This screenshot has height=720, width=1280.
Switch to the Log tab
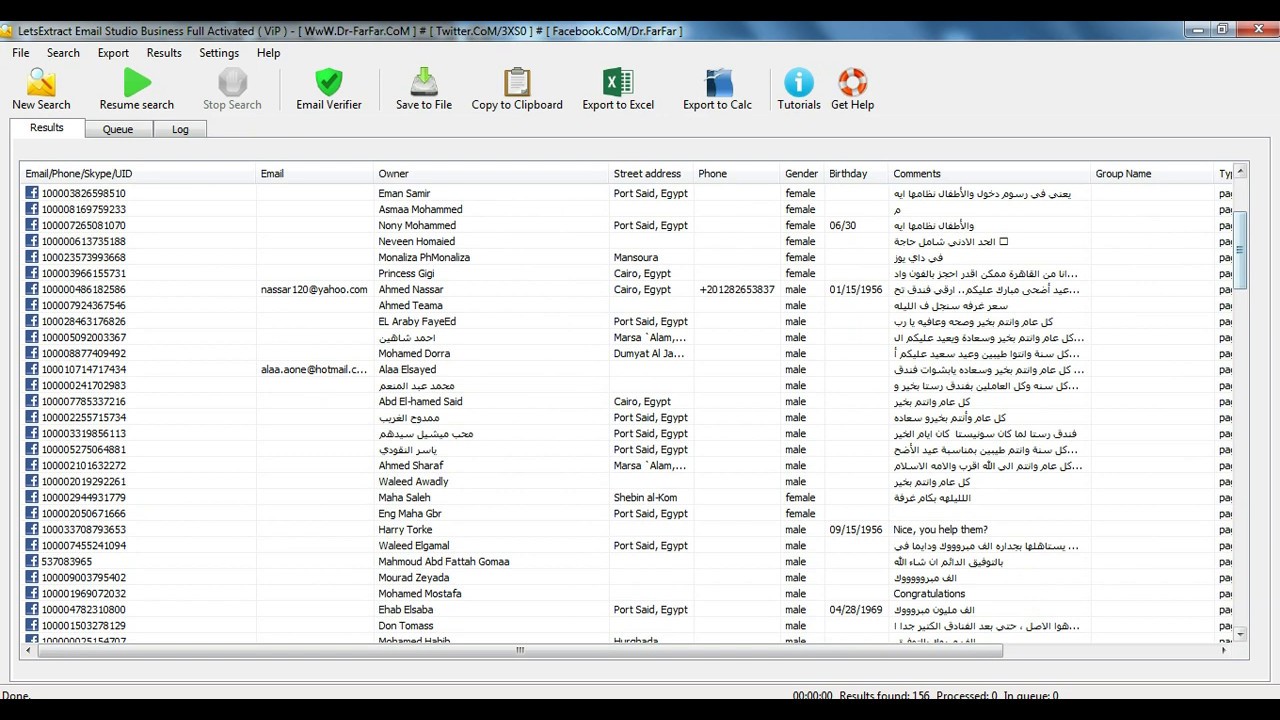180,129
